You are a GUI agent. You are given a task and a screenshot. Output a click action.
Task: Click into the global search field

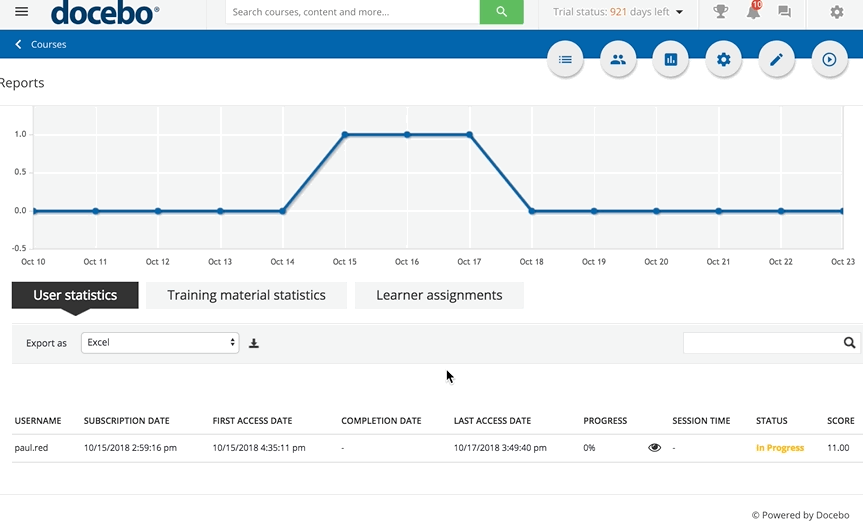coord(353,12)
